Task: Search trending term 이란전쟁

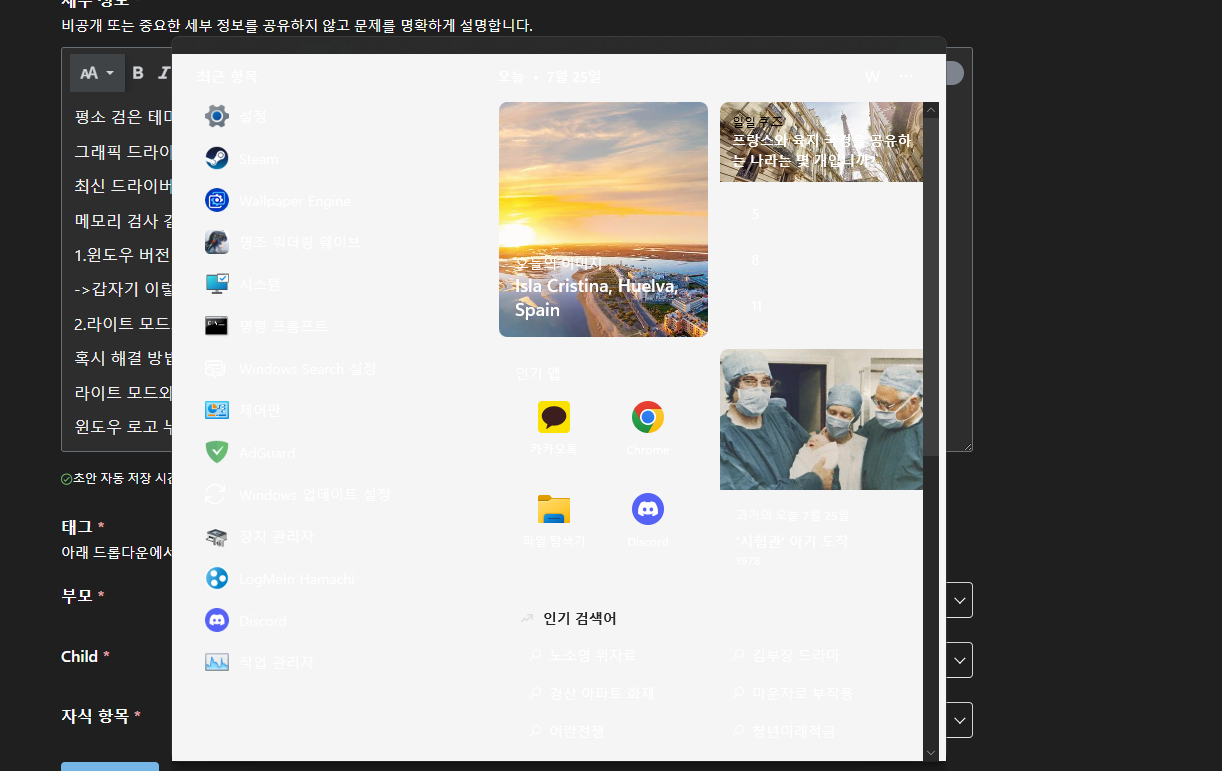Action: pos(567,732)
